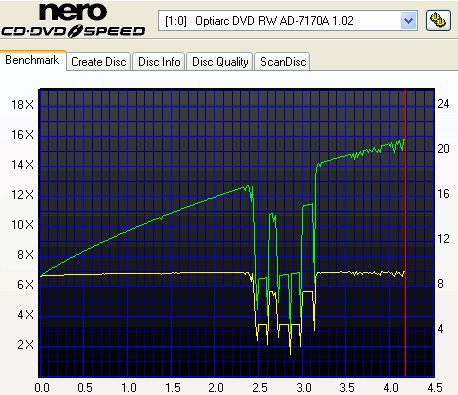Open the Disc Quality tab
The height and width of the screenshot is (395, 458).
tap(220, 62)
